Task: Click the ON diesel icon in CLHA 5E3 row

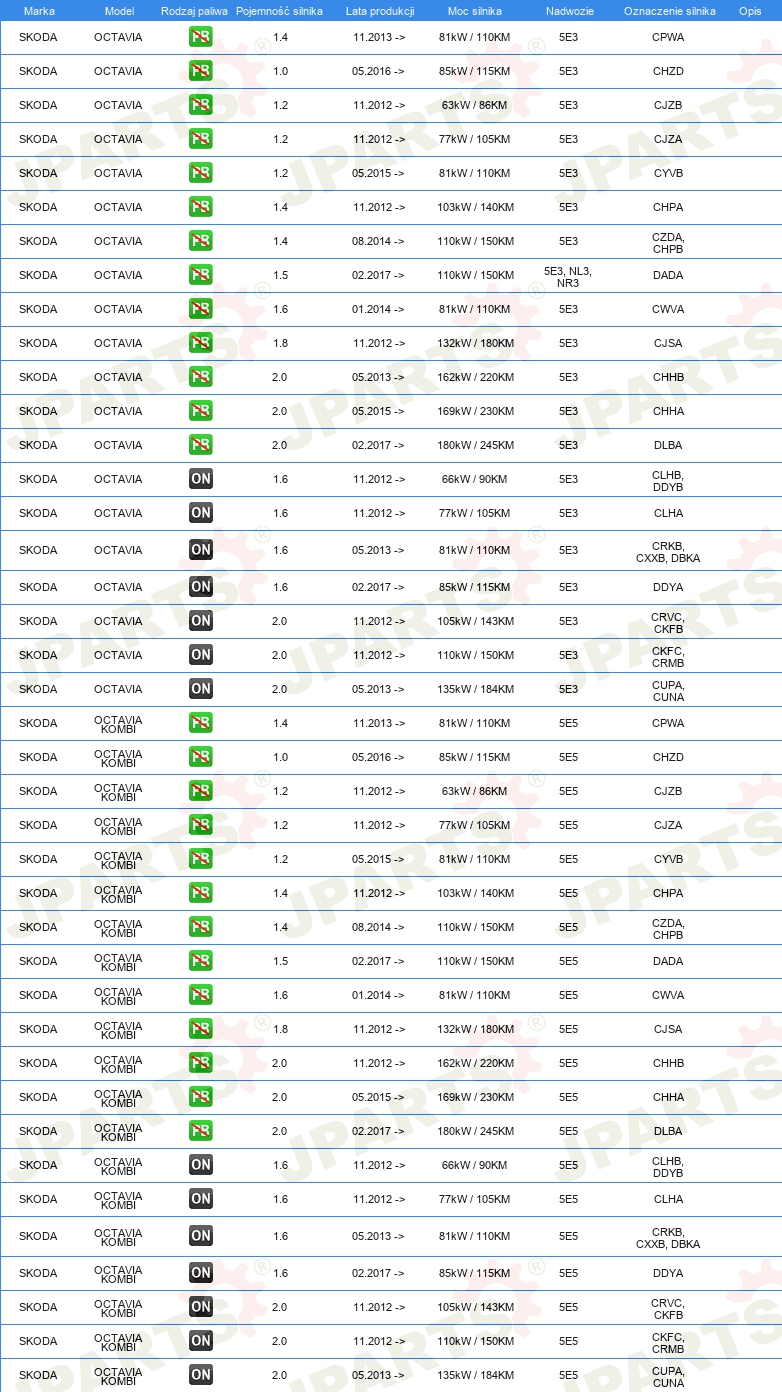Action: click(x=201, y=513)
